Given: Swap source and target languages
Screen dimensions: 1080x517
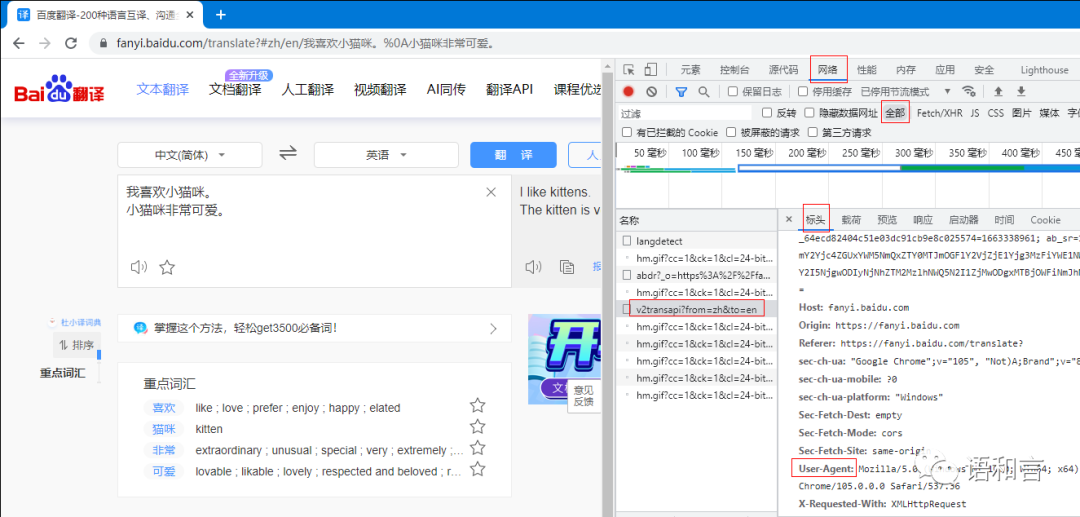Looking at the screenshot, I should (288, 155).
